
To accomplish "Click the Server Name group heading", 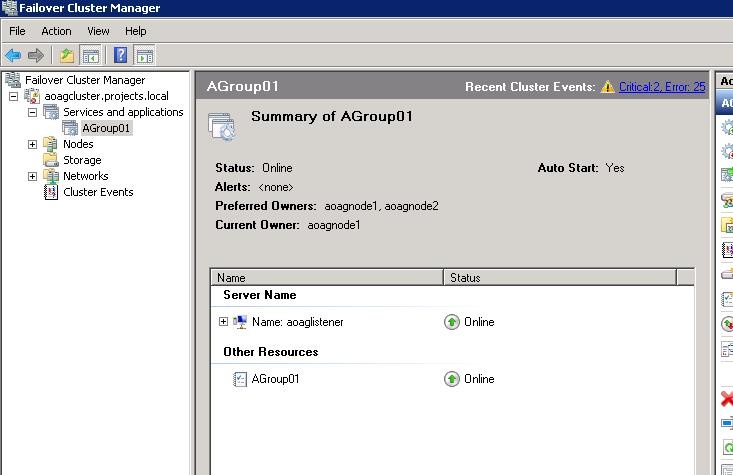I will 260,295.
